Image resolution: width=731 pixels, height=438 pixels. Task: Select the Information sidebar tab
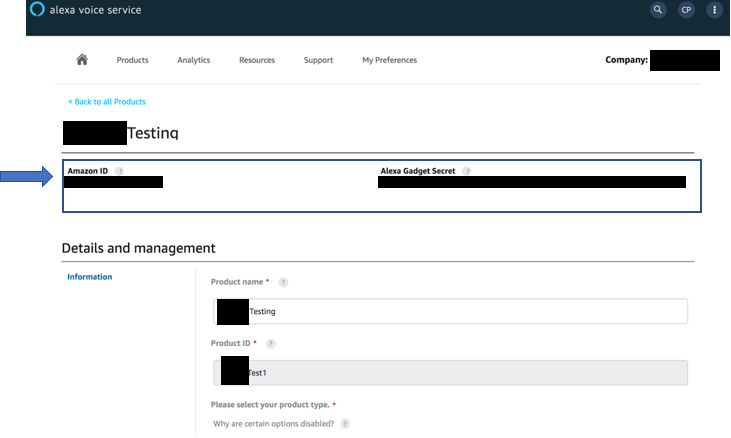pyautogui.click(x=90, y=277)
